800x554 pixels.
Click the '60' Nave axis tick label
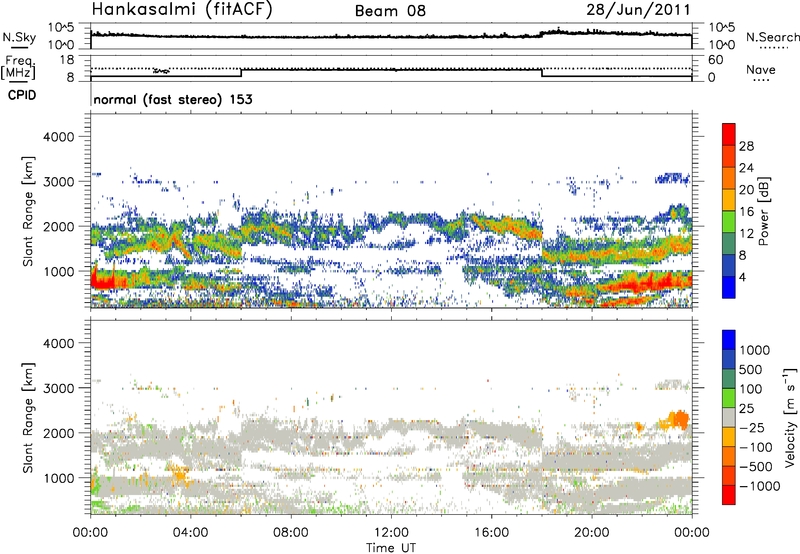[x=715, y=60]
